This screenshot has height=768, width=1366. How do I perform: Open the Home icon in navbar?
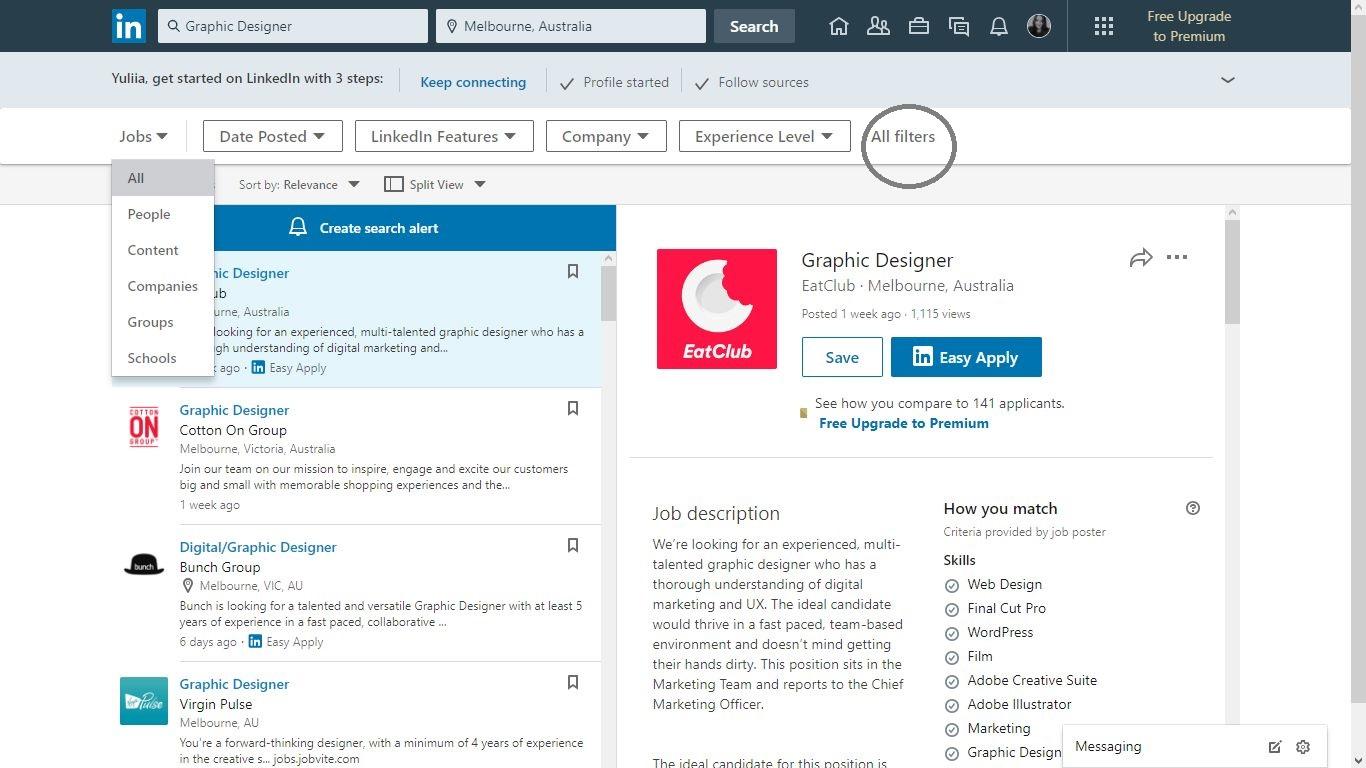pyautogui.click(x=839, y=27)
